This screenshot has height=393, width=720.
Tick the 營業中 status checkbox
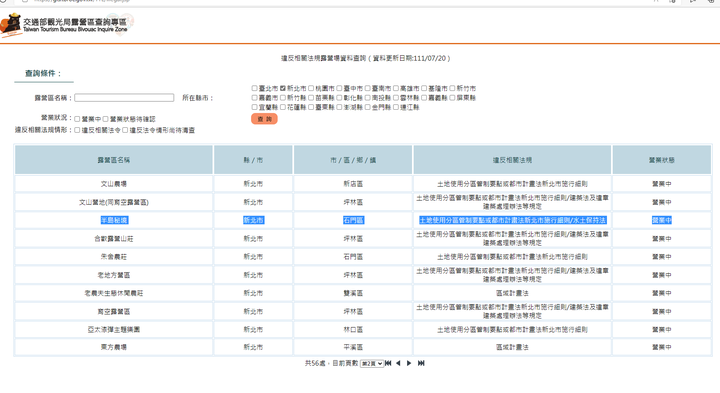point(77,119)
